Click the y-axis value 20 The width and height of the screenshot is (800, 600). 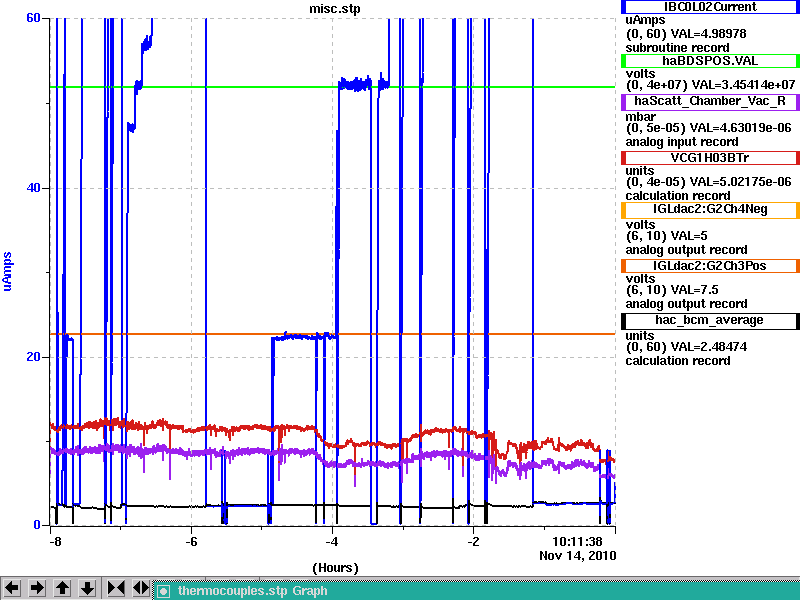(x=33, y=357)
